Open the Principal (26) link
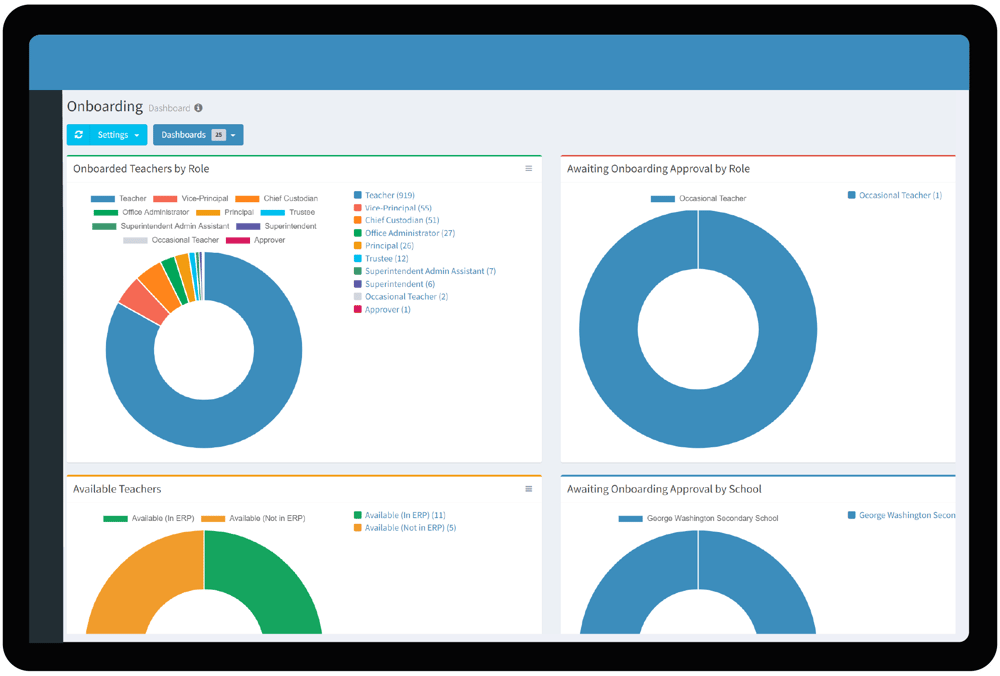The image size is (1000, 676). pyautogui.click(x=389, y=246)
